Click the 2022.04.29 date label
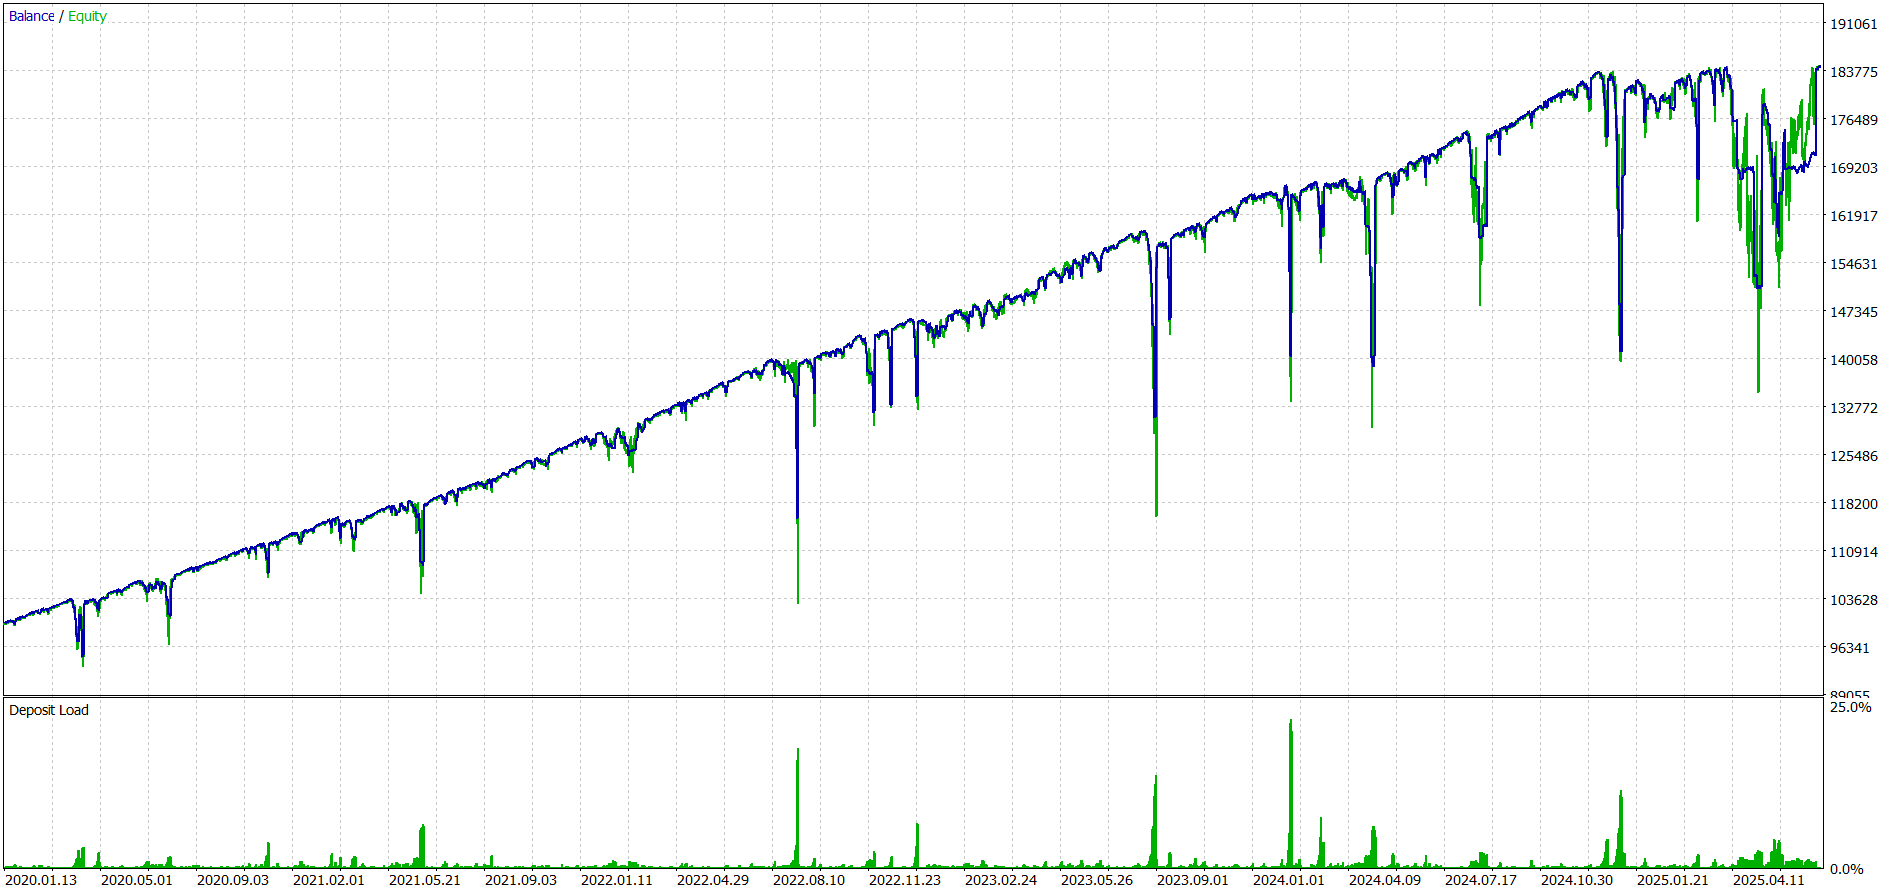The width and height of the screenshot is (1887, 889). pyautogui.click(x=713, y=880)
